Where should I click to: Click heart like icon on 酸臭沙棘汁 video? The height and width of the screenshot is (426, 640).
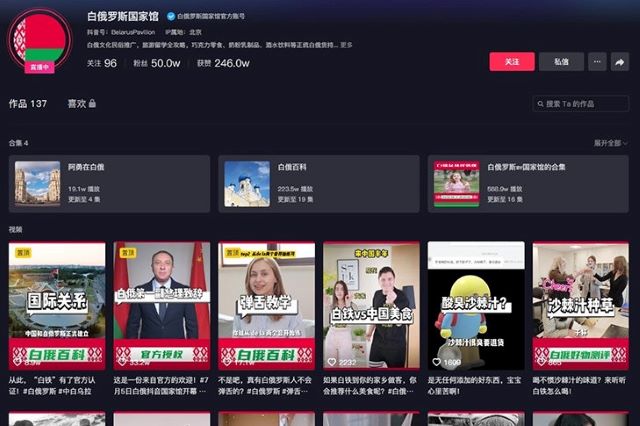point(436,362)
